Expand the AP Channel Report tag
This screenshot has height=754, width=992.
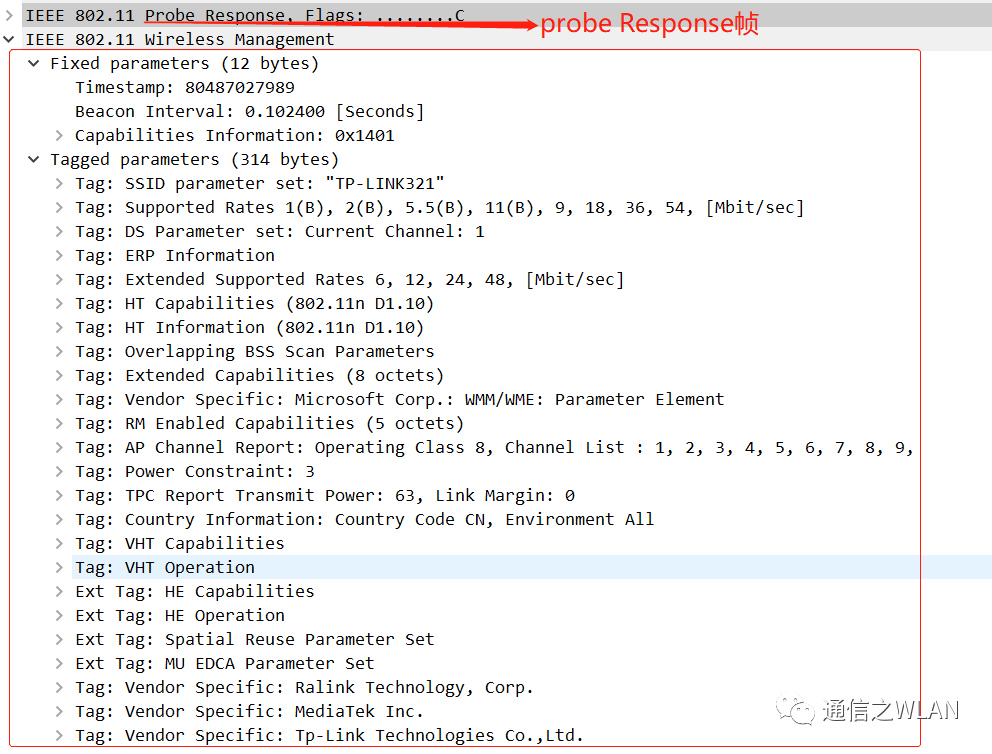click(60, 447)
